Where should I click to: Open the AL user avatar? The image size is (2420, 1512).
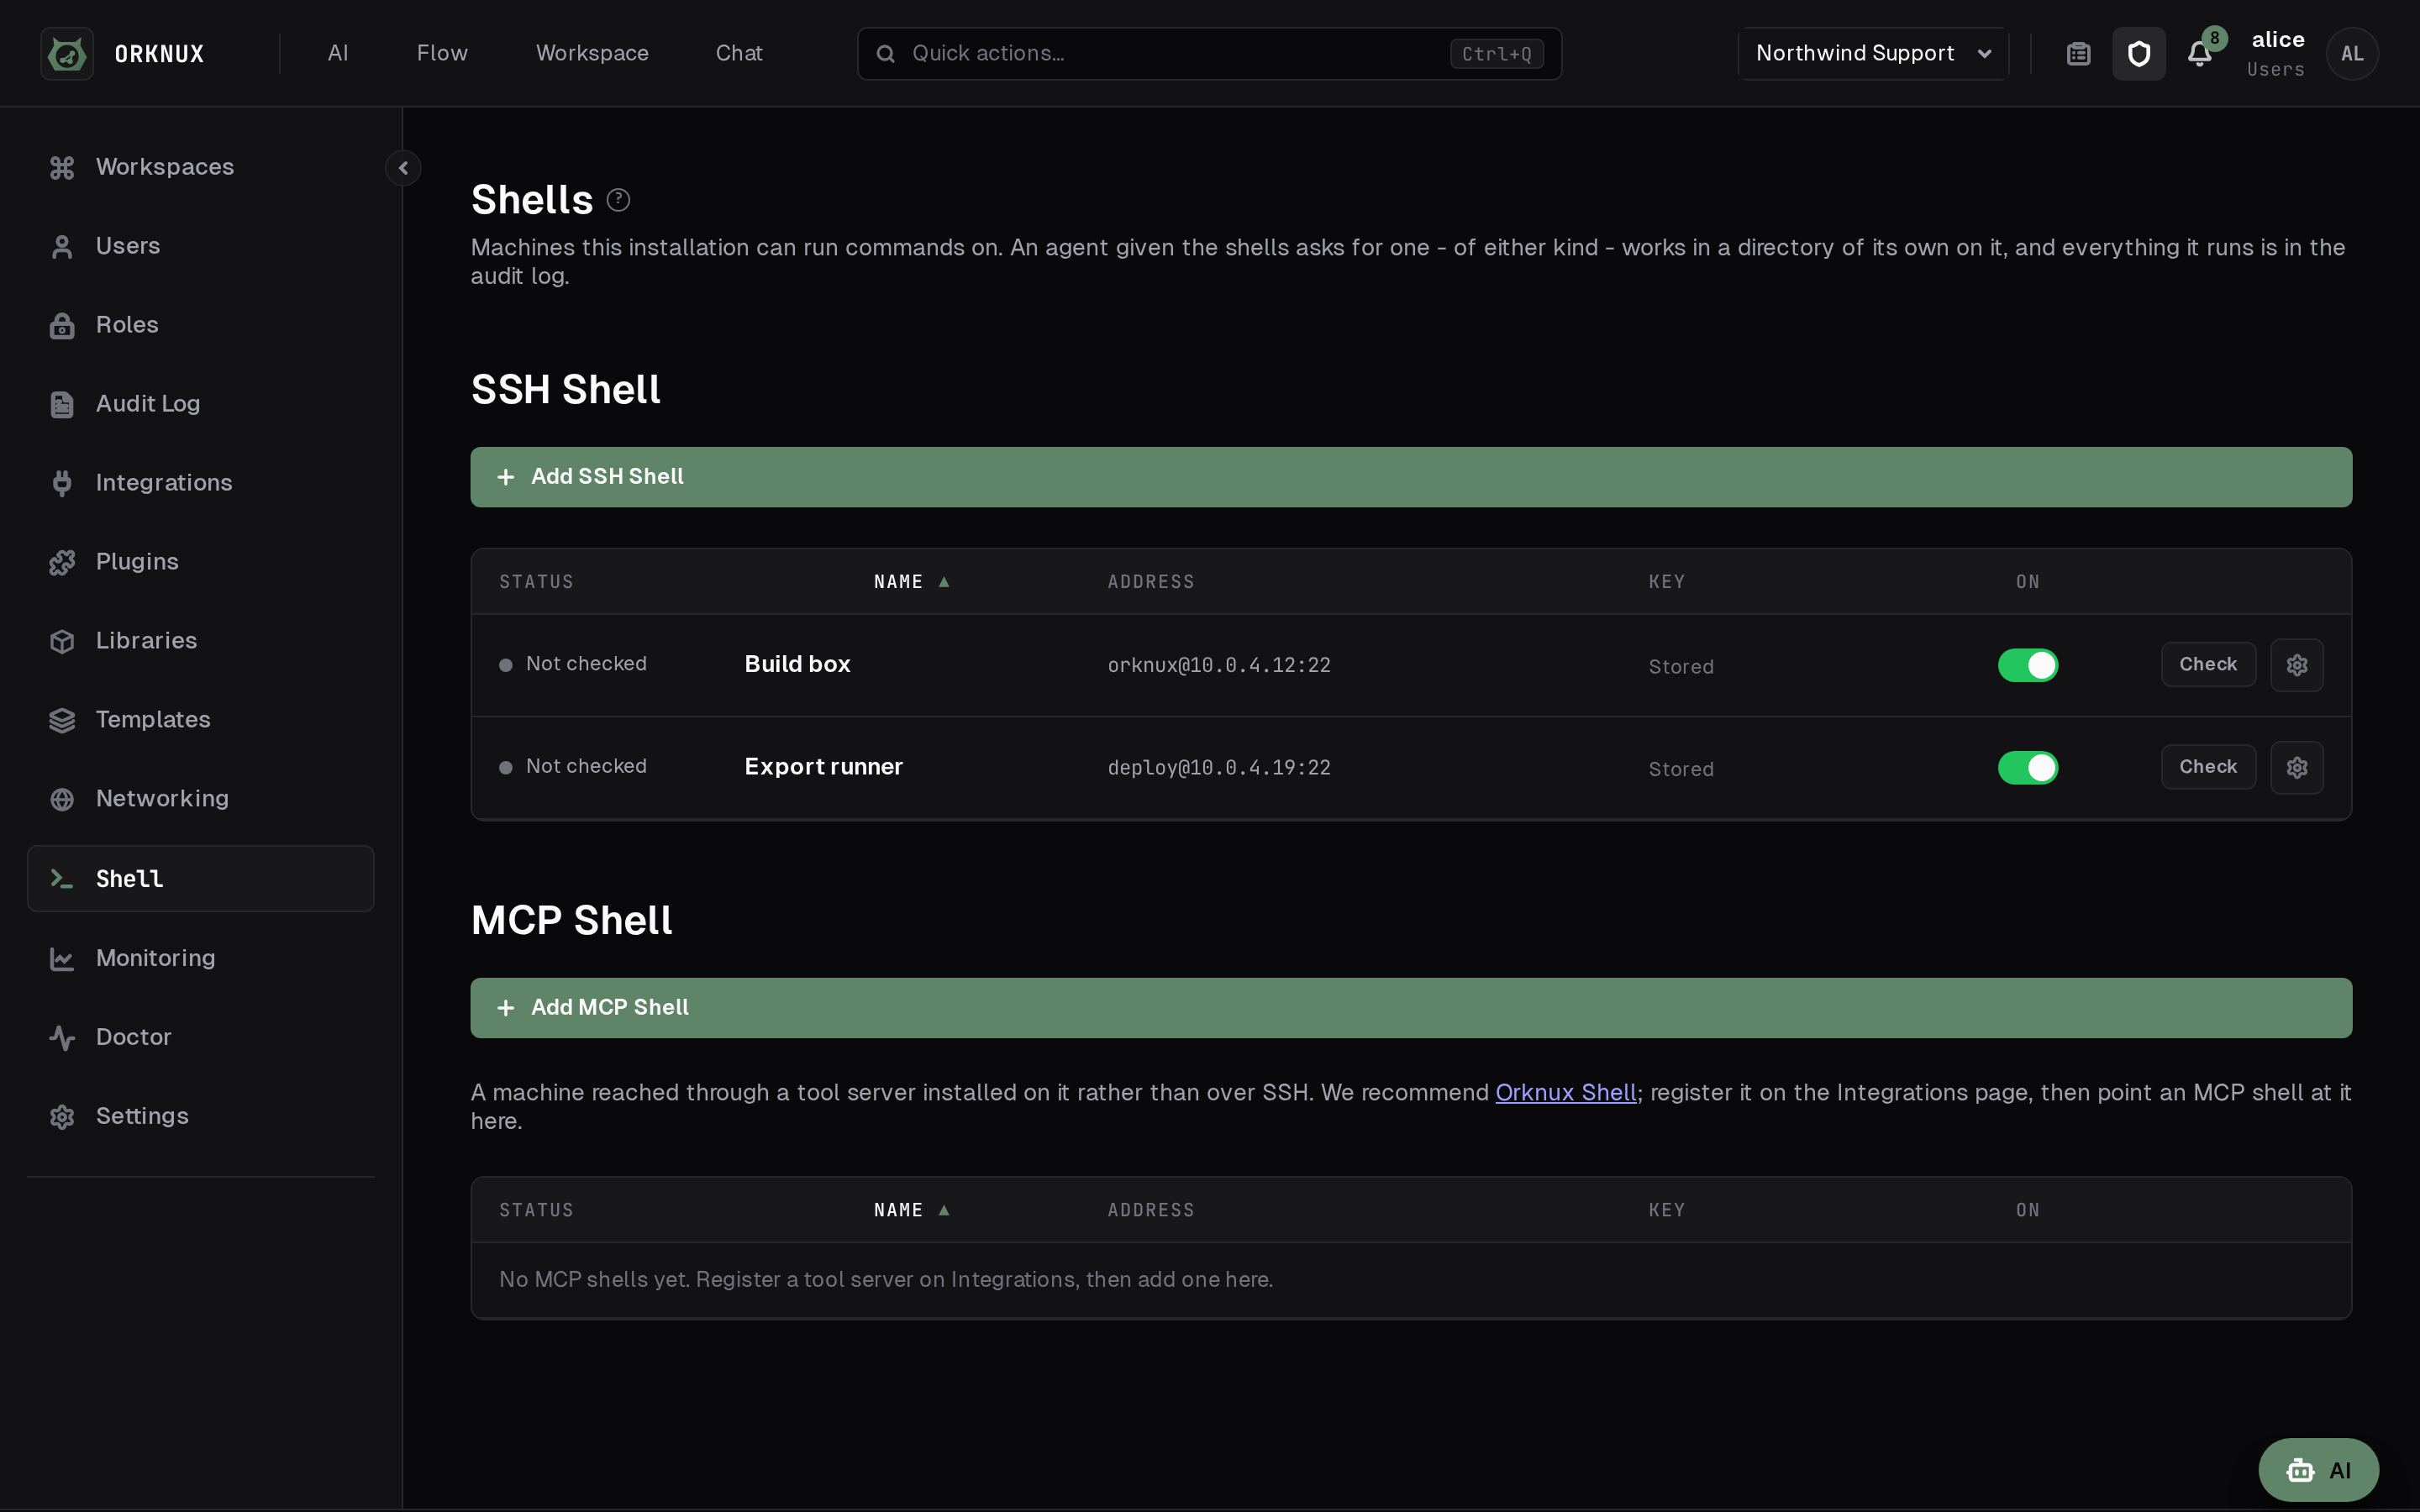2352,54
